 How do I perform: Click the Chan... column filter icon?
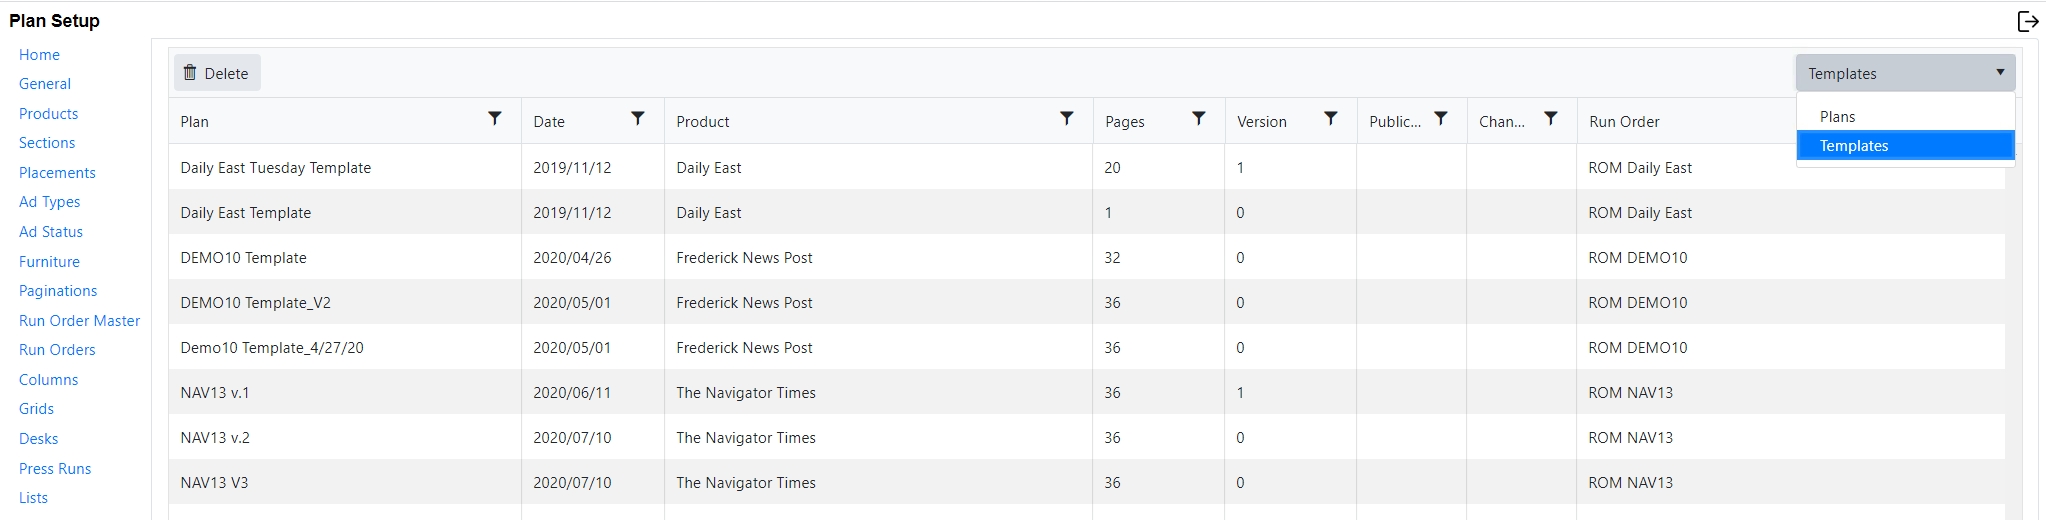point(1550,119)
